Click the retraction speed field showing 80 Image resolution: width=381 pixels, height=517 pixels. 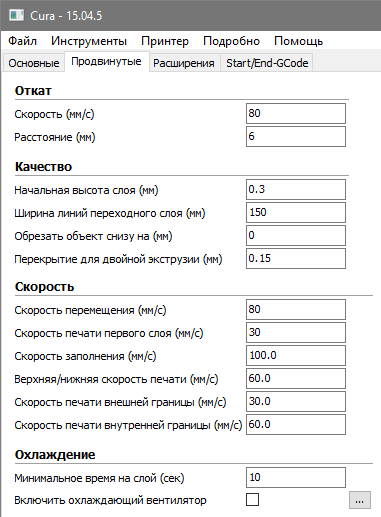click(296, 113)
